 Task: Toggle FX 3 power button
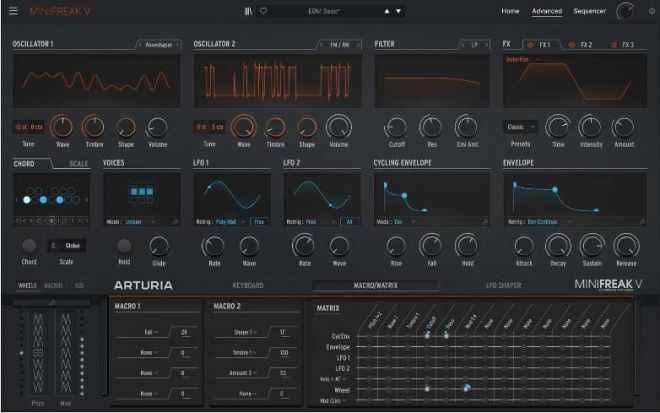pos(613,44)
